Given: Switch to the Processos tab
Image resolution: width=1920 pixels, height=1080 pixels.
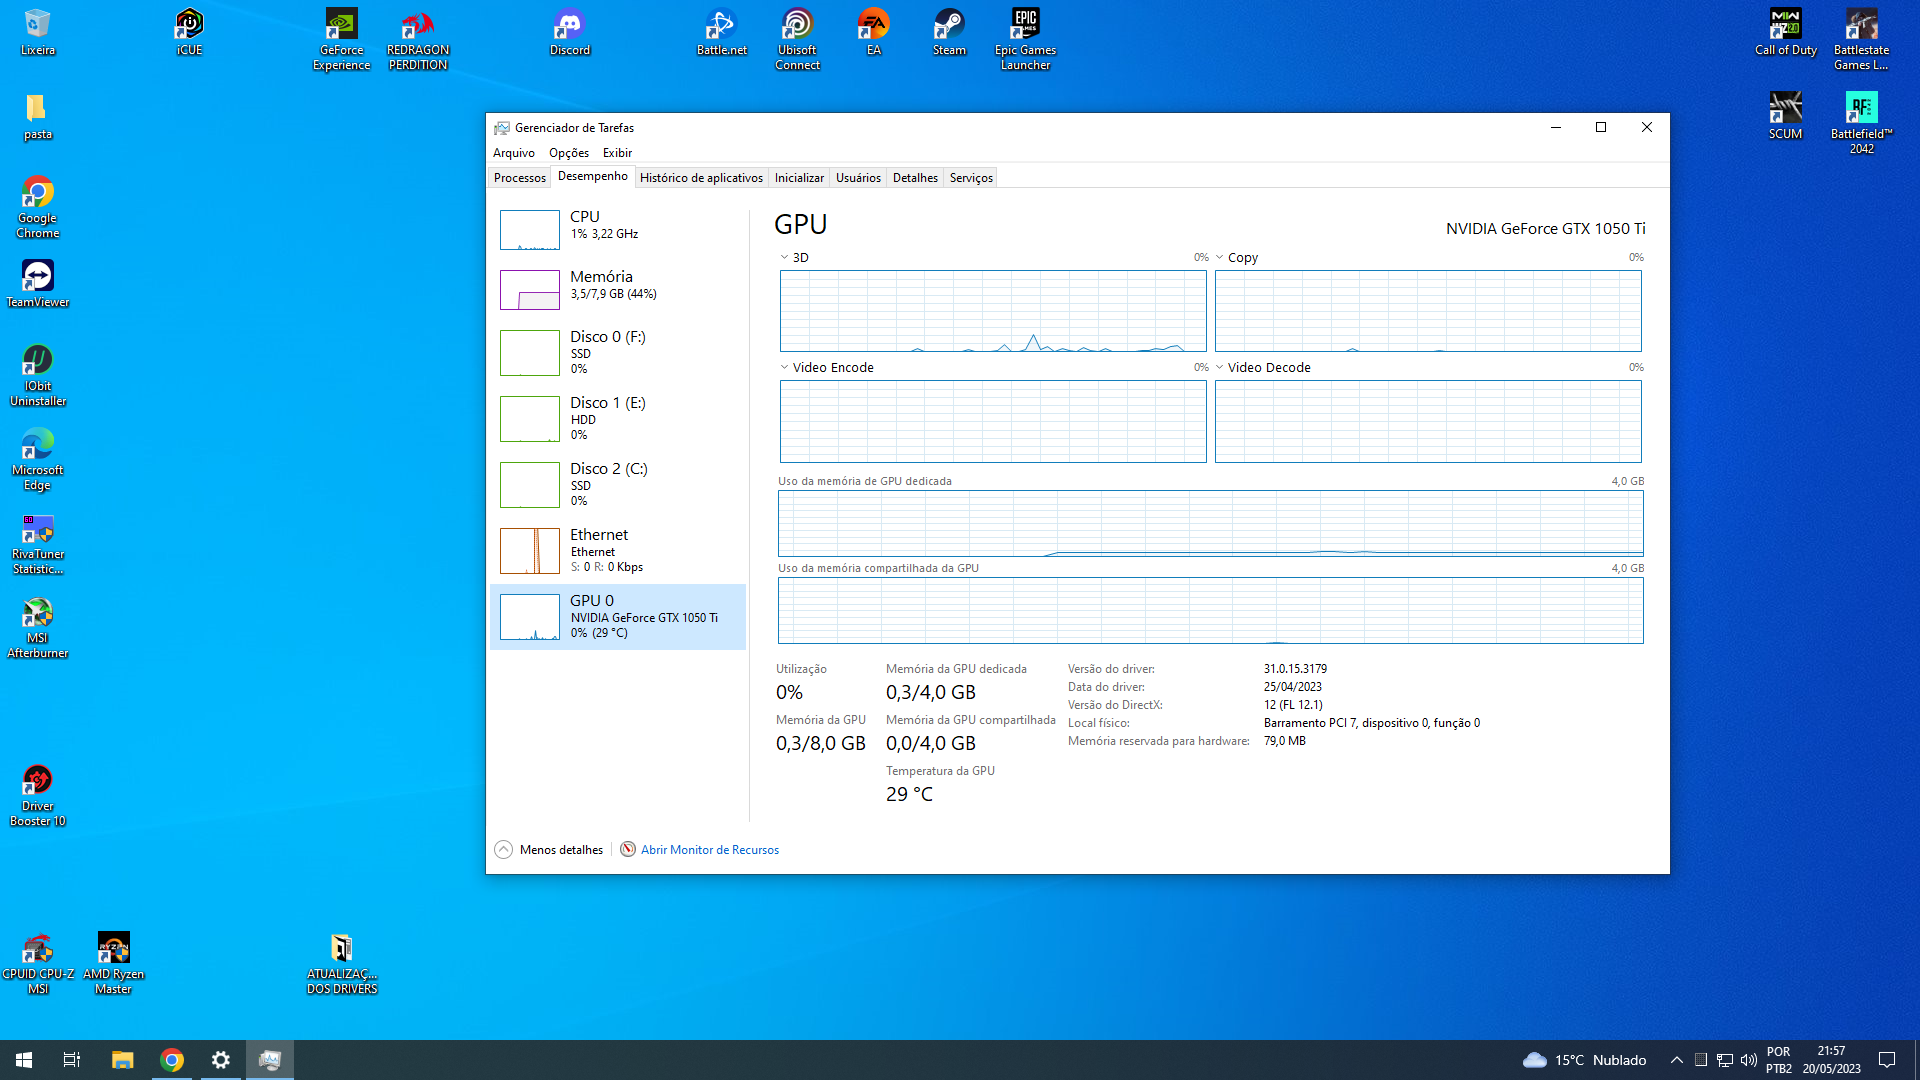Looking at the screenshot, I should tap(520, 177).
